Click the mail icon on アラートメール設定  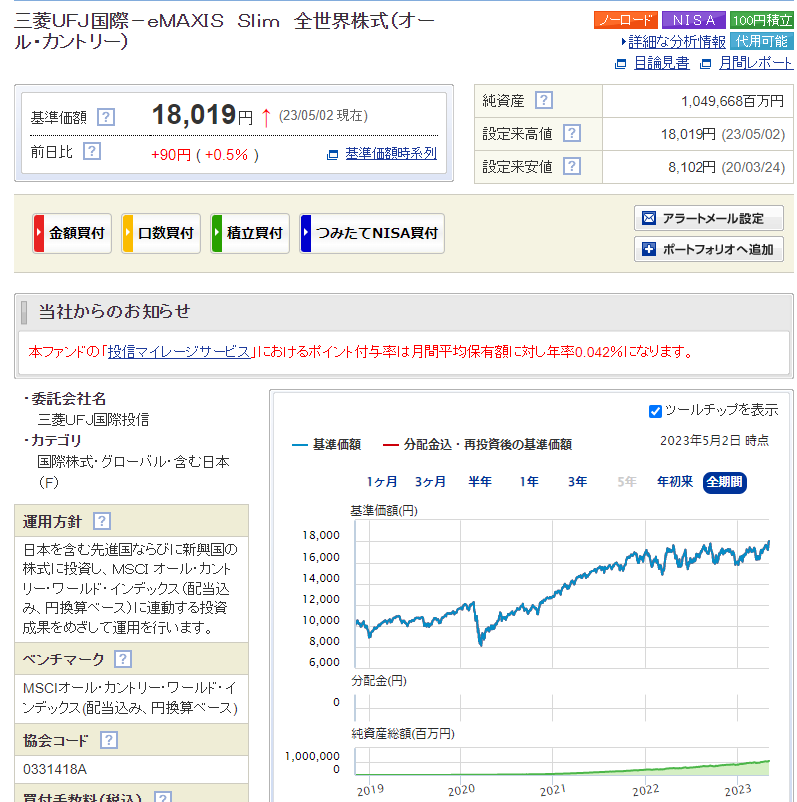point(649,218)
